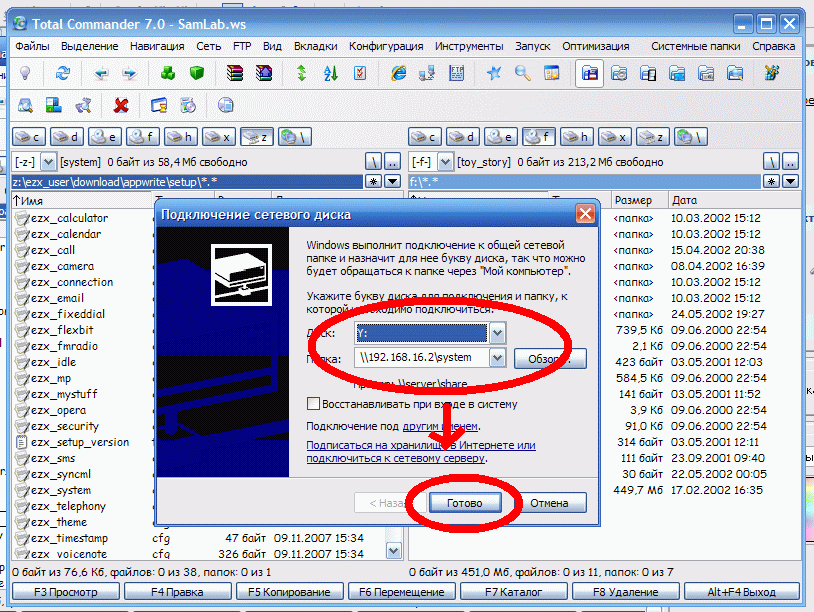
Task: Open the left panel [-z-] drive dropdown
Action: [x=48, y=162]
